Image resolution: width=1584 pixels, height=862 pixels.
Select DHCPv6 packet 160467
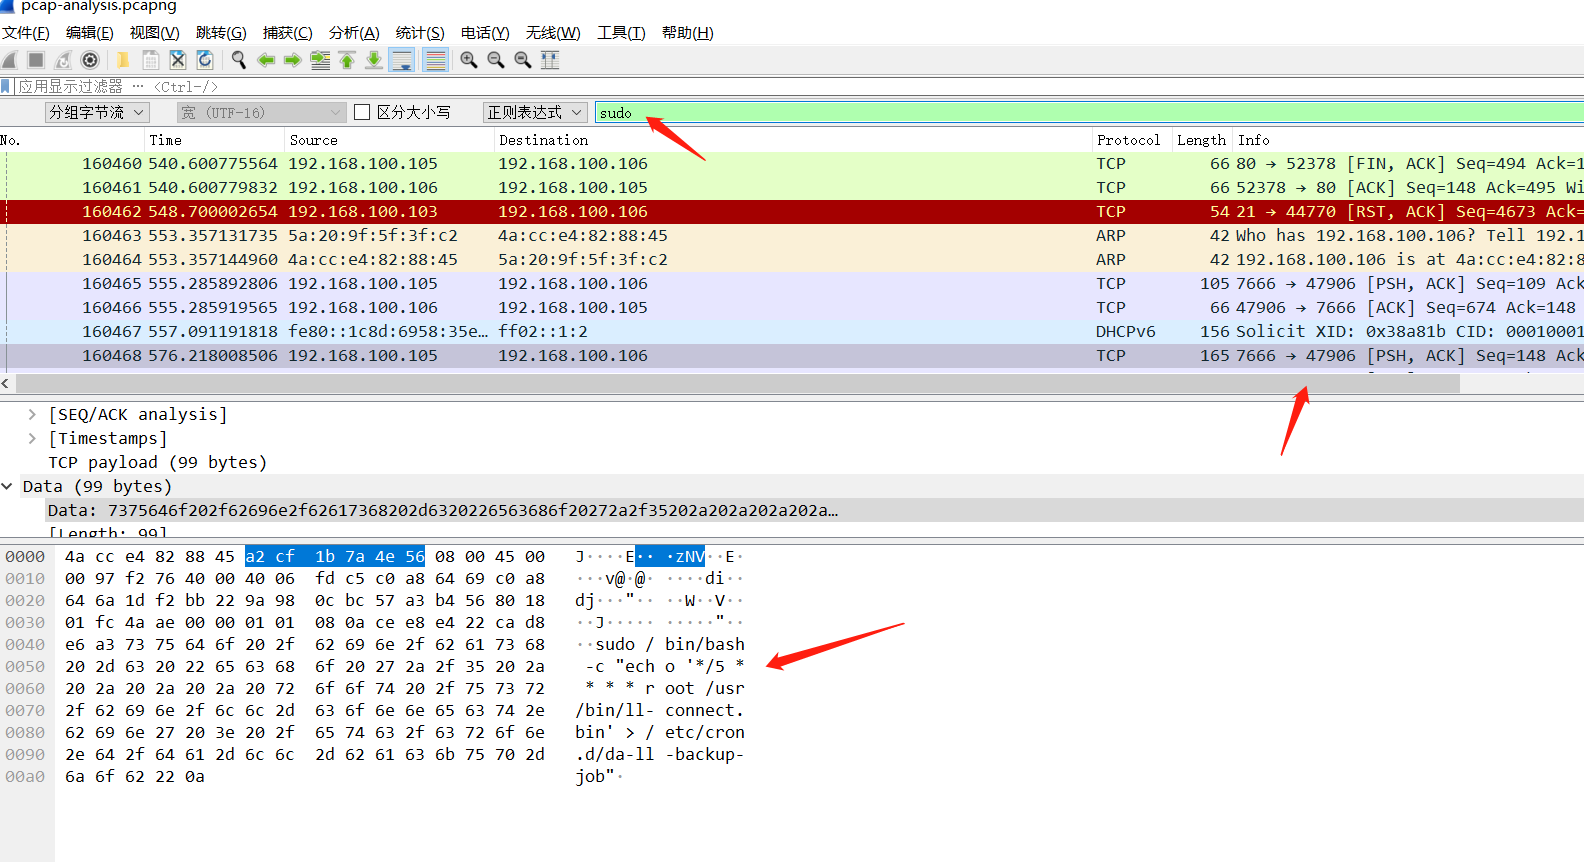[x=792, y=332]
